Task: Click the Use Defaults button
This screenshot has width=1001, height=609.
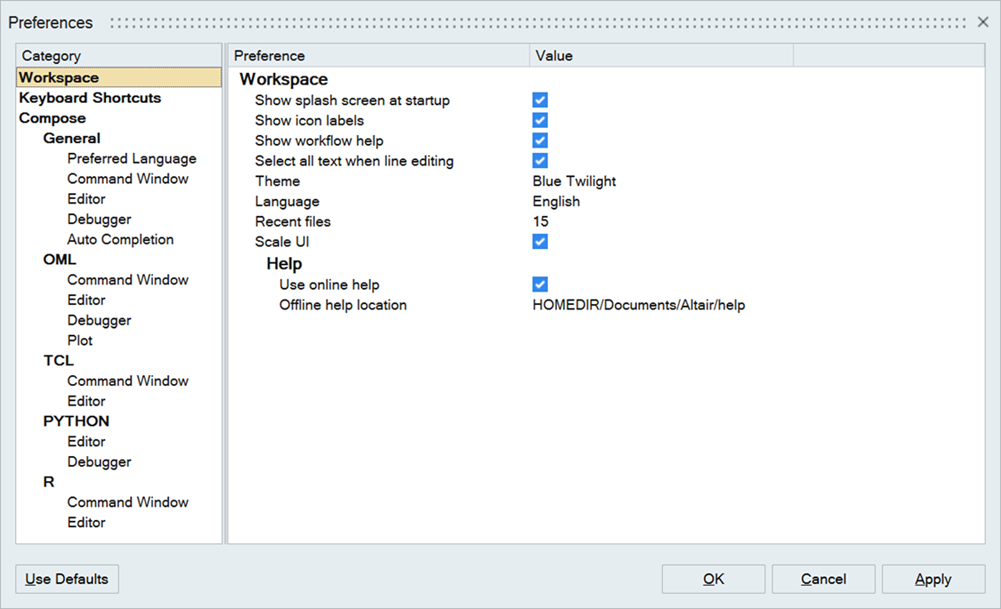Action: [x=66, y=578]
